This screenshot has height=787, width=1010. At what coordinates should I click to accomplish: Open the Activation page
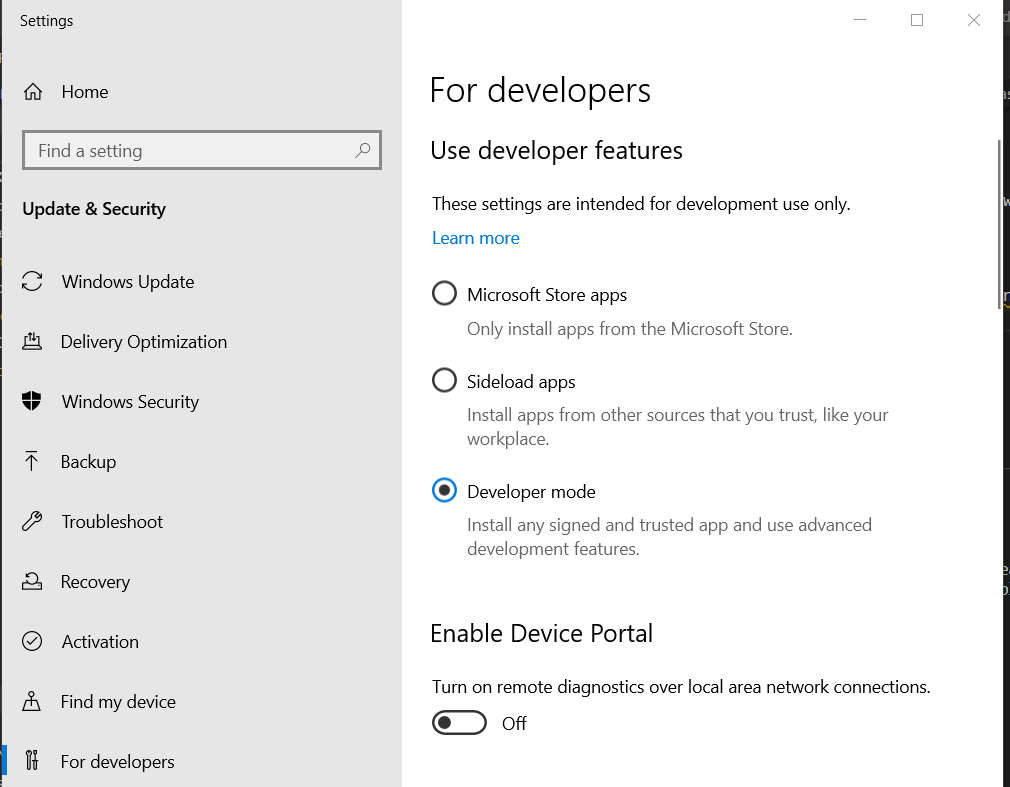(201, 641)
